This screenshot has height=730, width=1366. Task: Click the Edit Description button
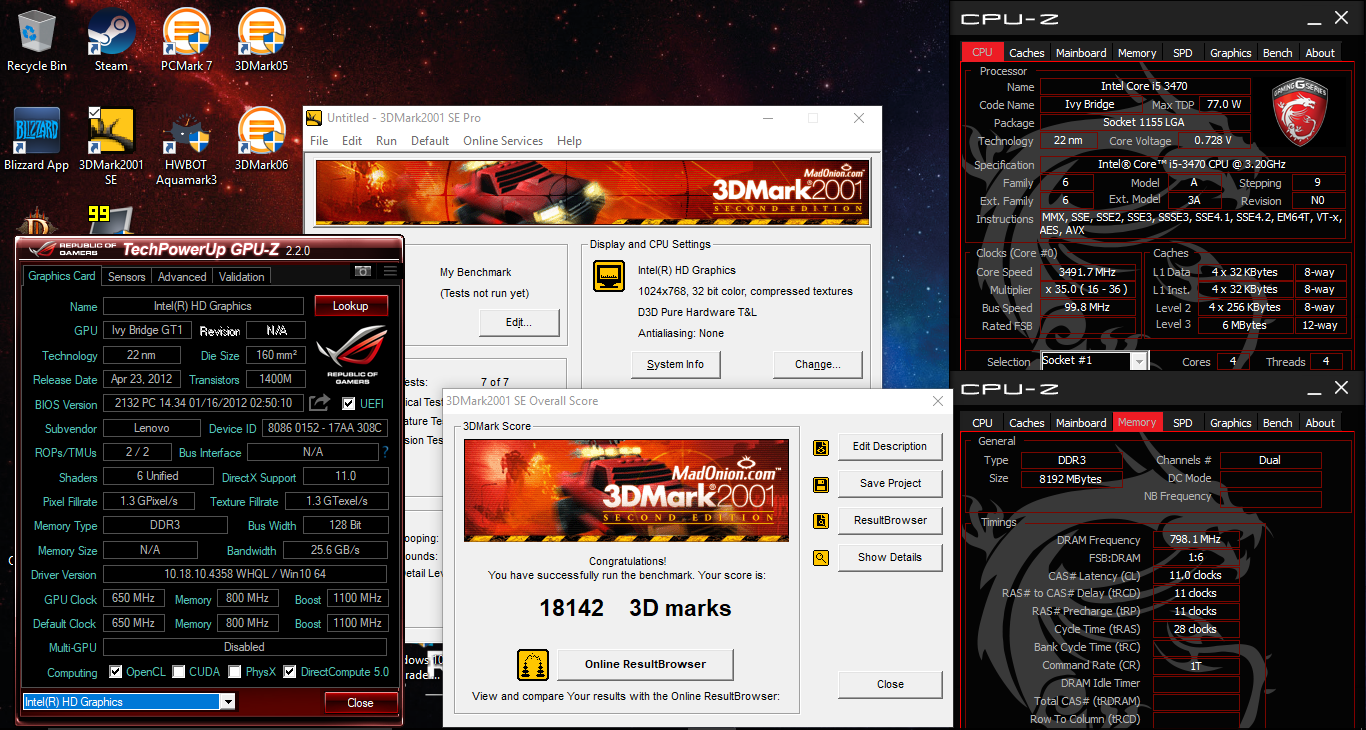coord(890,447)
